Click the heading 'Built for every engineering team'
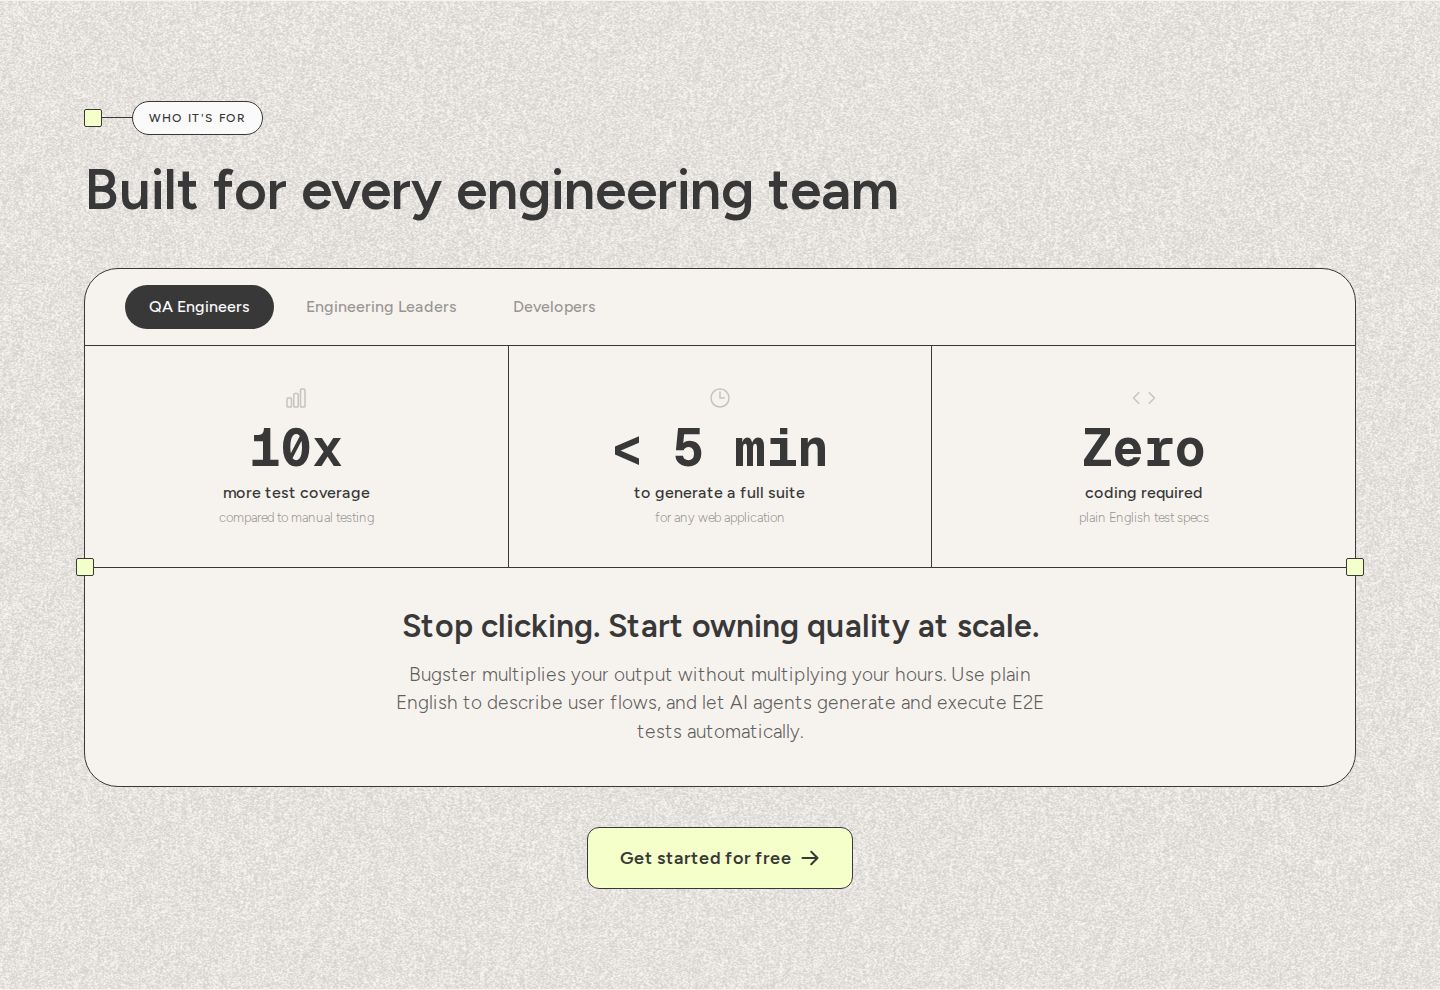This screenshot has width=1440, height=990. pos(492,191)
